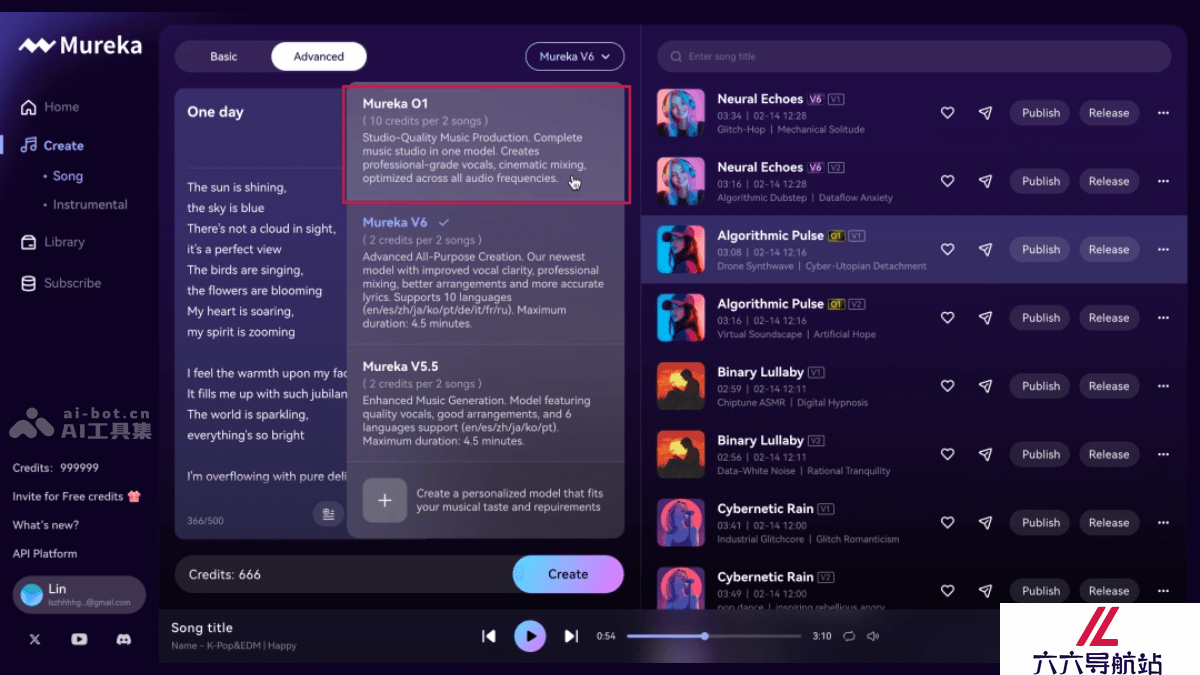Open more options for Neural Echoes V1

tap(1163, 113)
